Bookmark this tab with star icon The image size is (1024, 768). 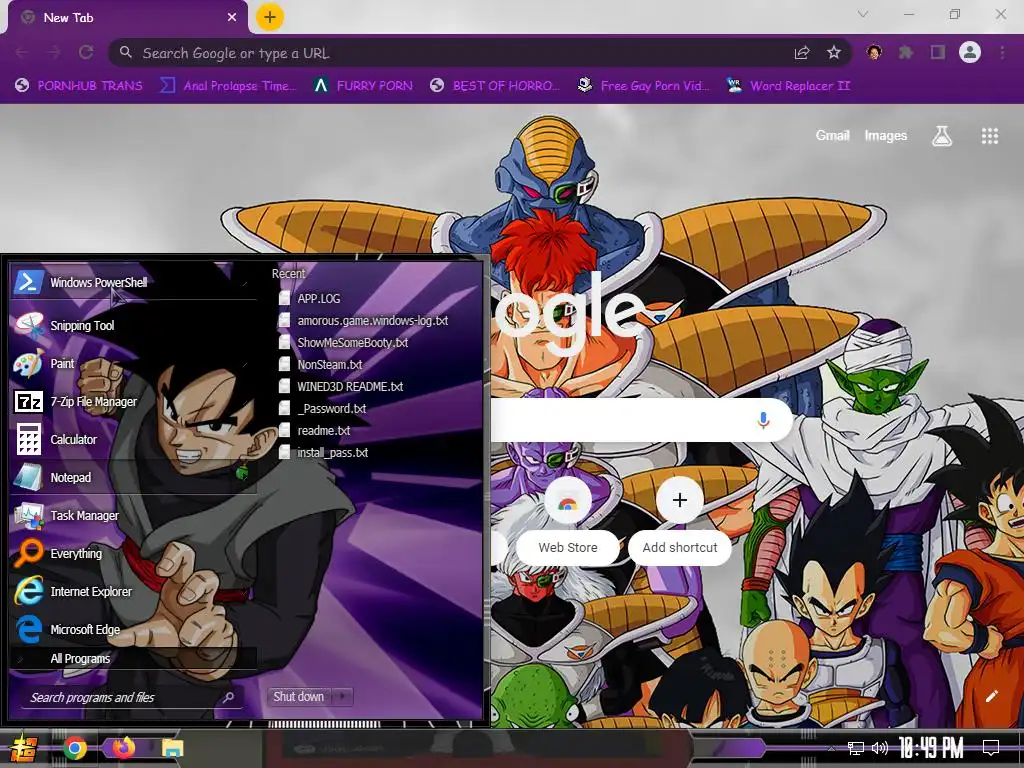point(834,53)
